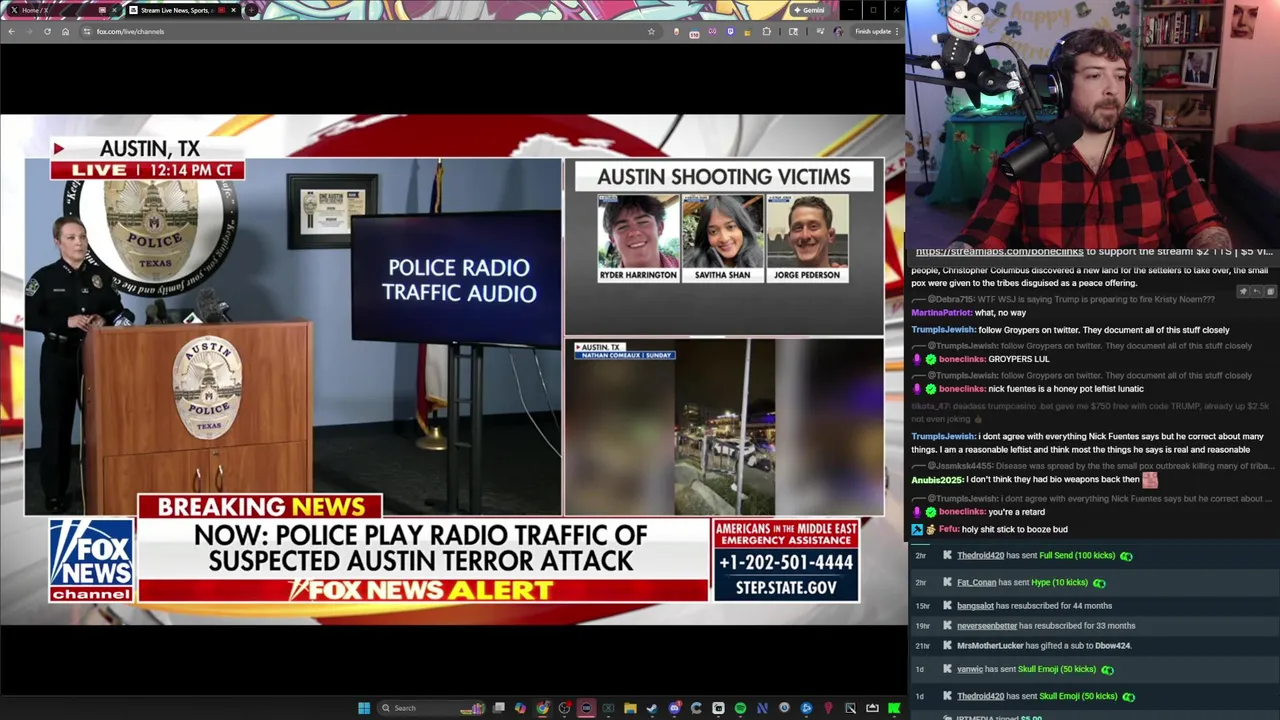Open the Kick app taskbar icon

coord(894,708)
